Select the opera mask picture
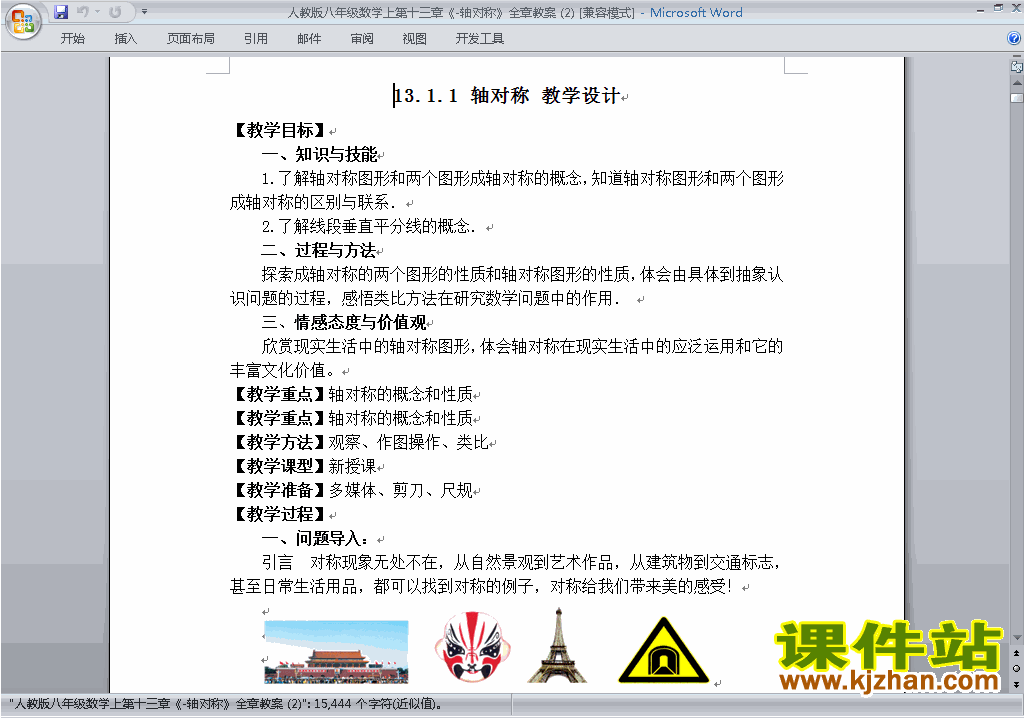The height and width of the screenshot is (718, 1024). pyautogui.click(x=472, y=647)
